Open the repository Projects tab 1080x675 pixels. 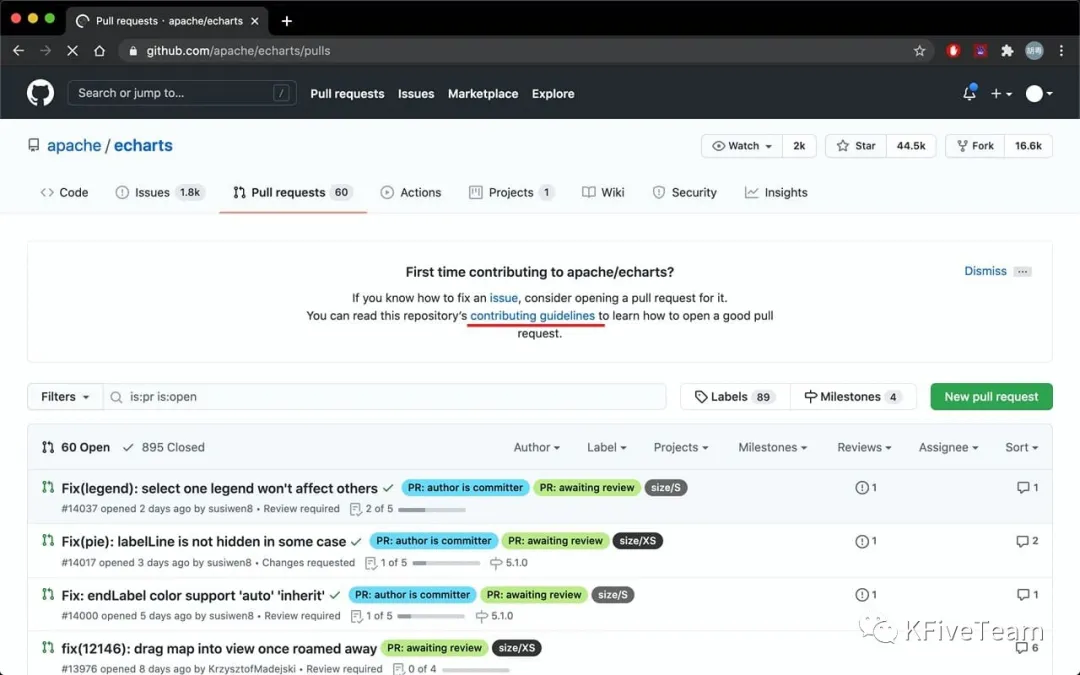[x=511, y=193]
